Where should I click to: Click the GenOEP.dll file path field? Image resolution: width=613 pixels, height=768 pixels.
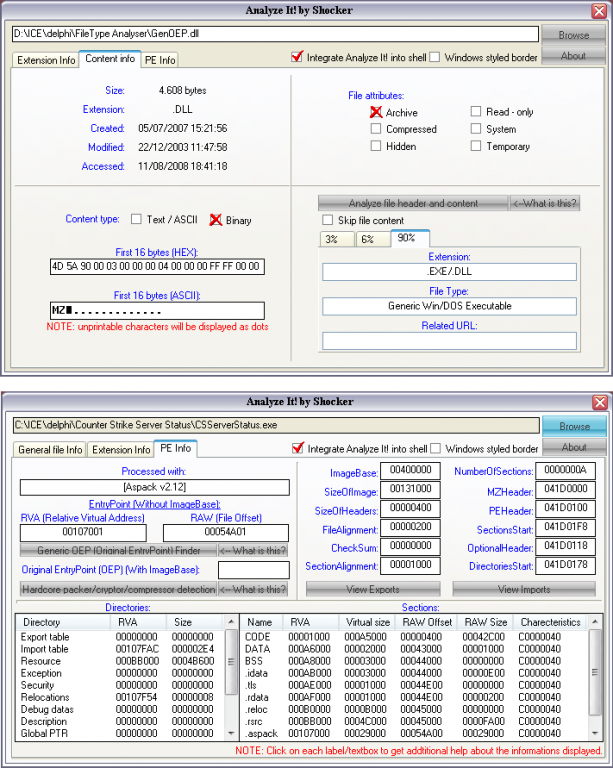tap(275, 34)
